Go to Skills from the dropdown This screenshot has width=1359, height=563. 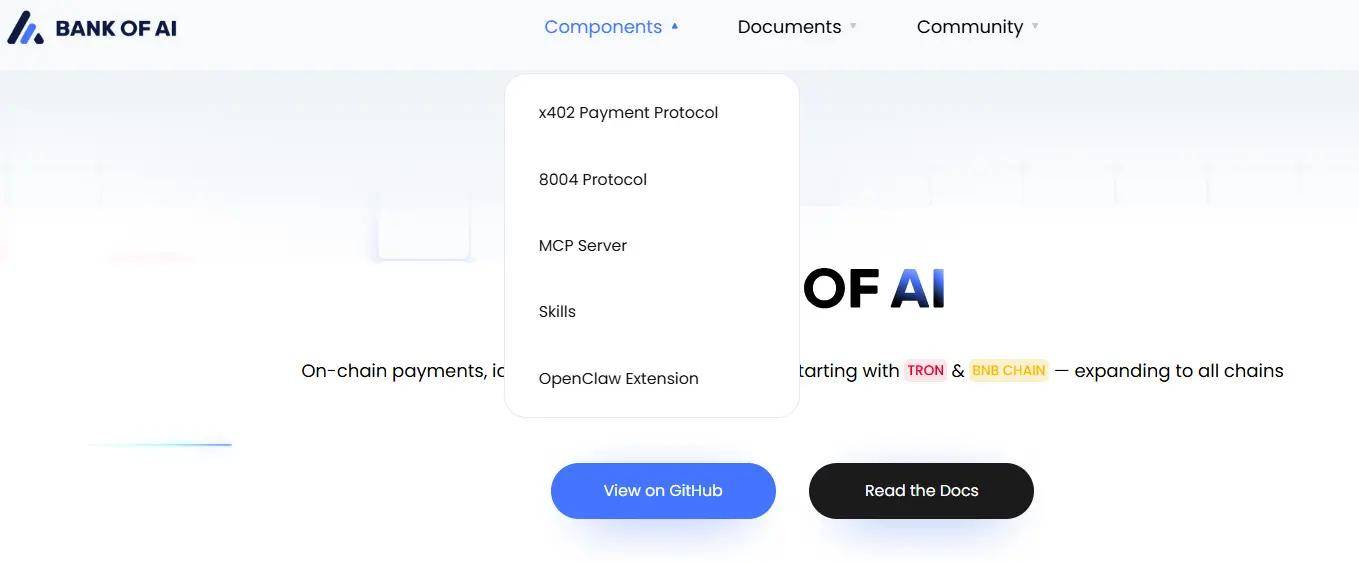click(557, 312)
